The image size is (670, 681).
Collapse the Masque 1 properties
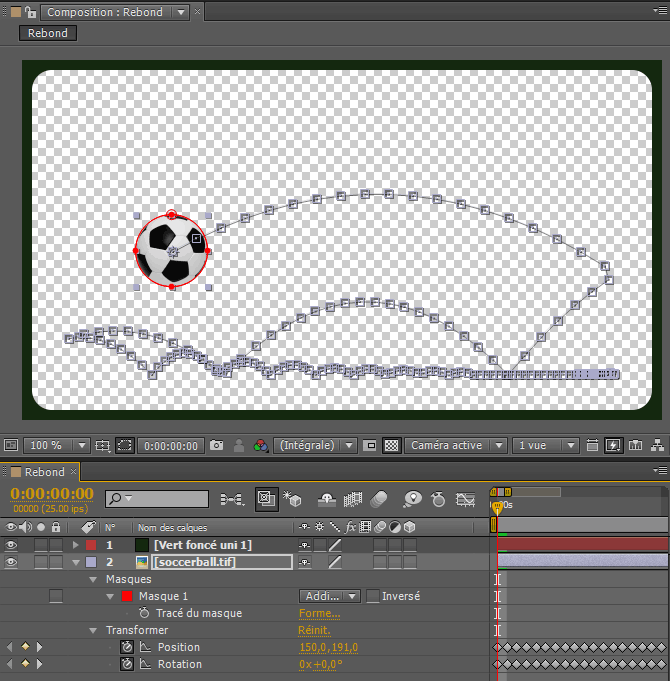click(110, 596)
